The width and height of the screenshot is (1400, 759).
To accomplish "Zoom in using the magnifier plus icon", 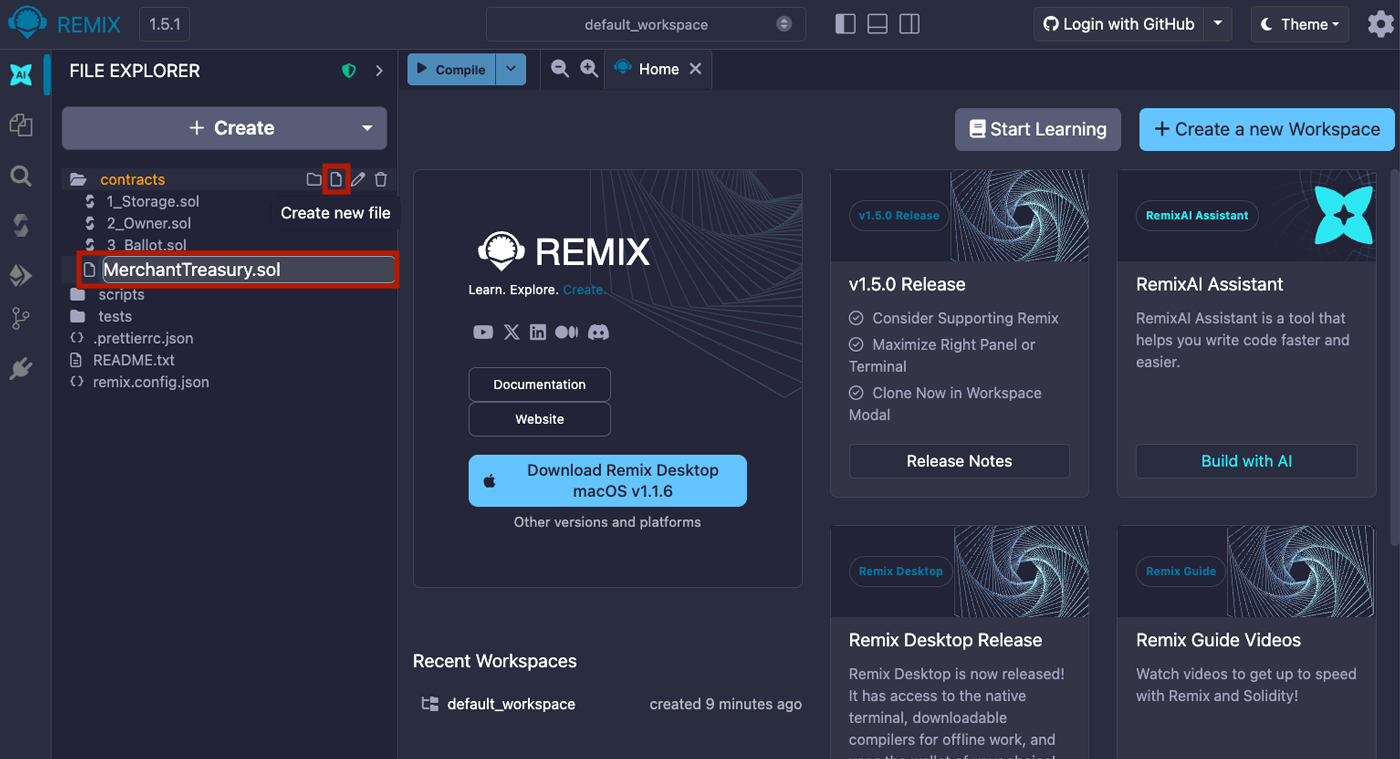I will tap(590, 69).
